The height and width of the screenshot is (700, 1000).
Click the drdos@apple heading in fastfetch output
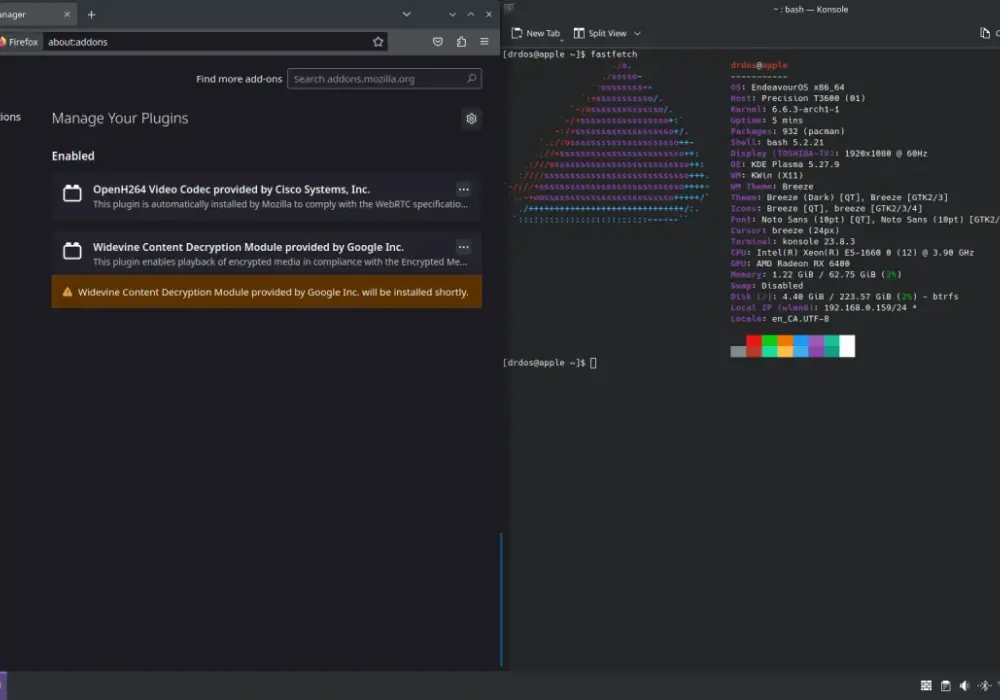point(759,65)
